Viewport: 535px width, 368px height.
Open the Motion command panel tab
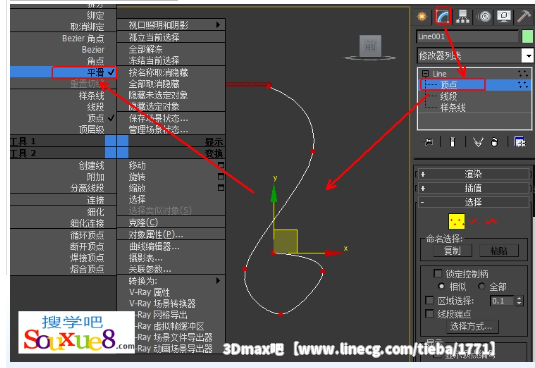click(485, 16)
